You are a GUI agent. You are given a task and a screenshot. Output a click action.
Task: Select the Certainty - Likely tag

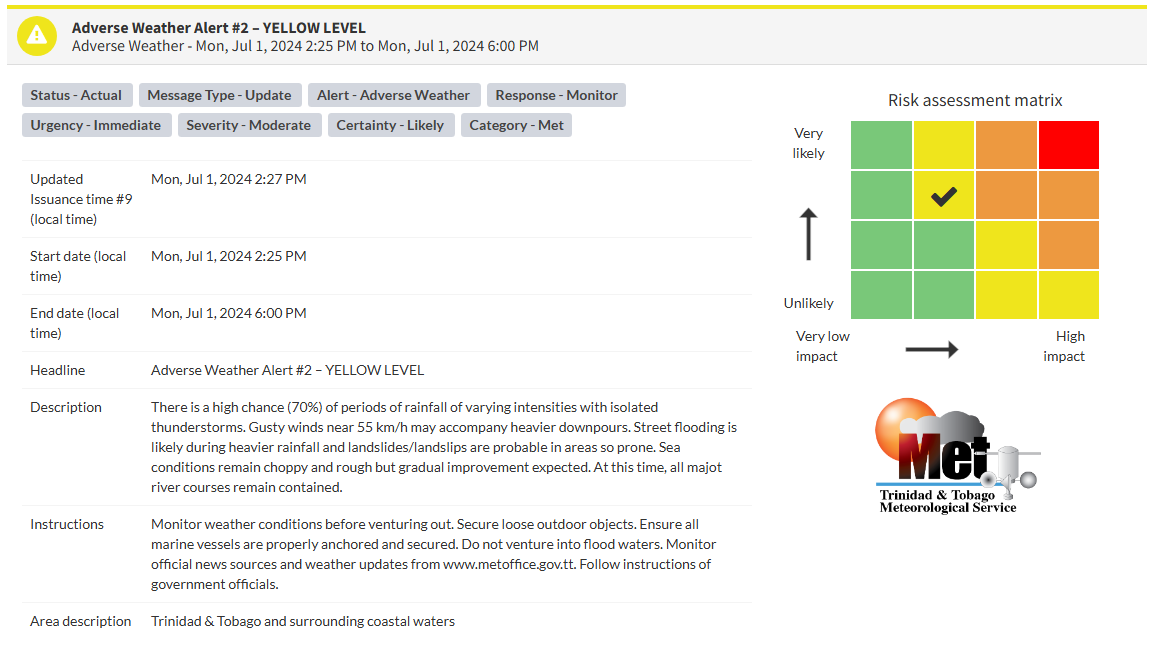(390, 125)
